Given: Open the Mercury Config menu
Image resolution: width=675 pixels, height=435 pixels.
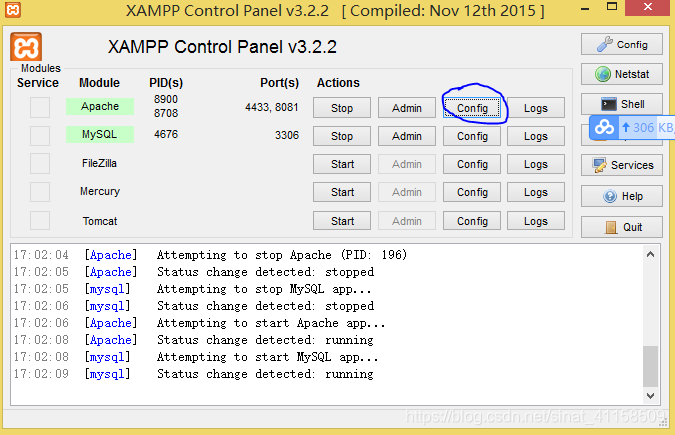Looking at the screenshot, I should pyautogui.click(x=472, y=192).
